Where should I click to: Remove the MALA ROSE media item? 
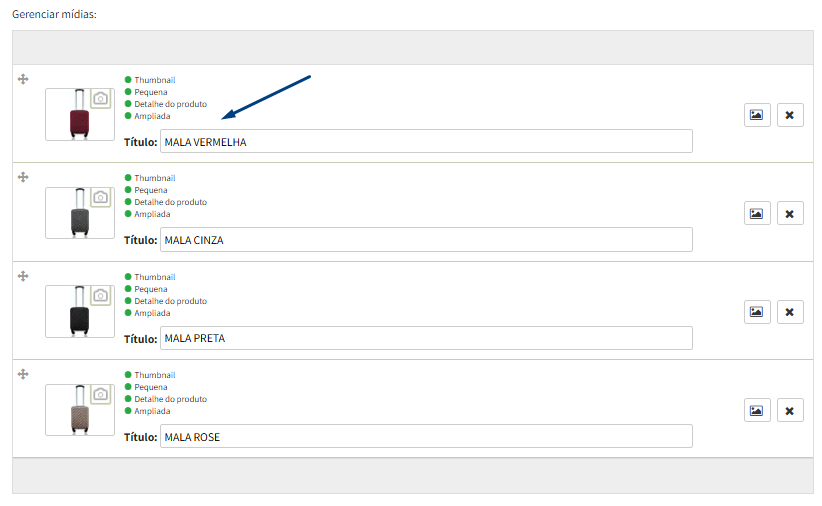(x=789, y=411)
